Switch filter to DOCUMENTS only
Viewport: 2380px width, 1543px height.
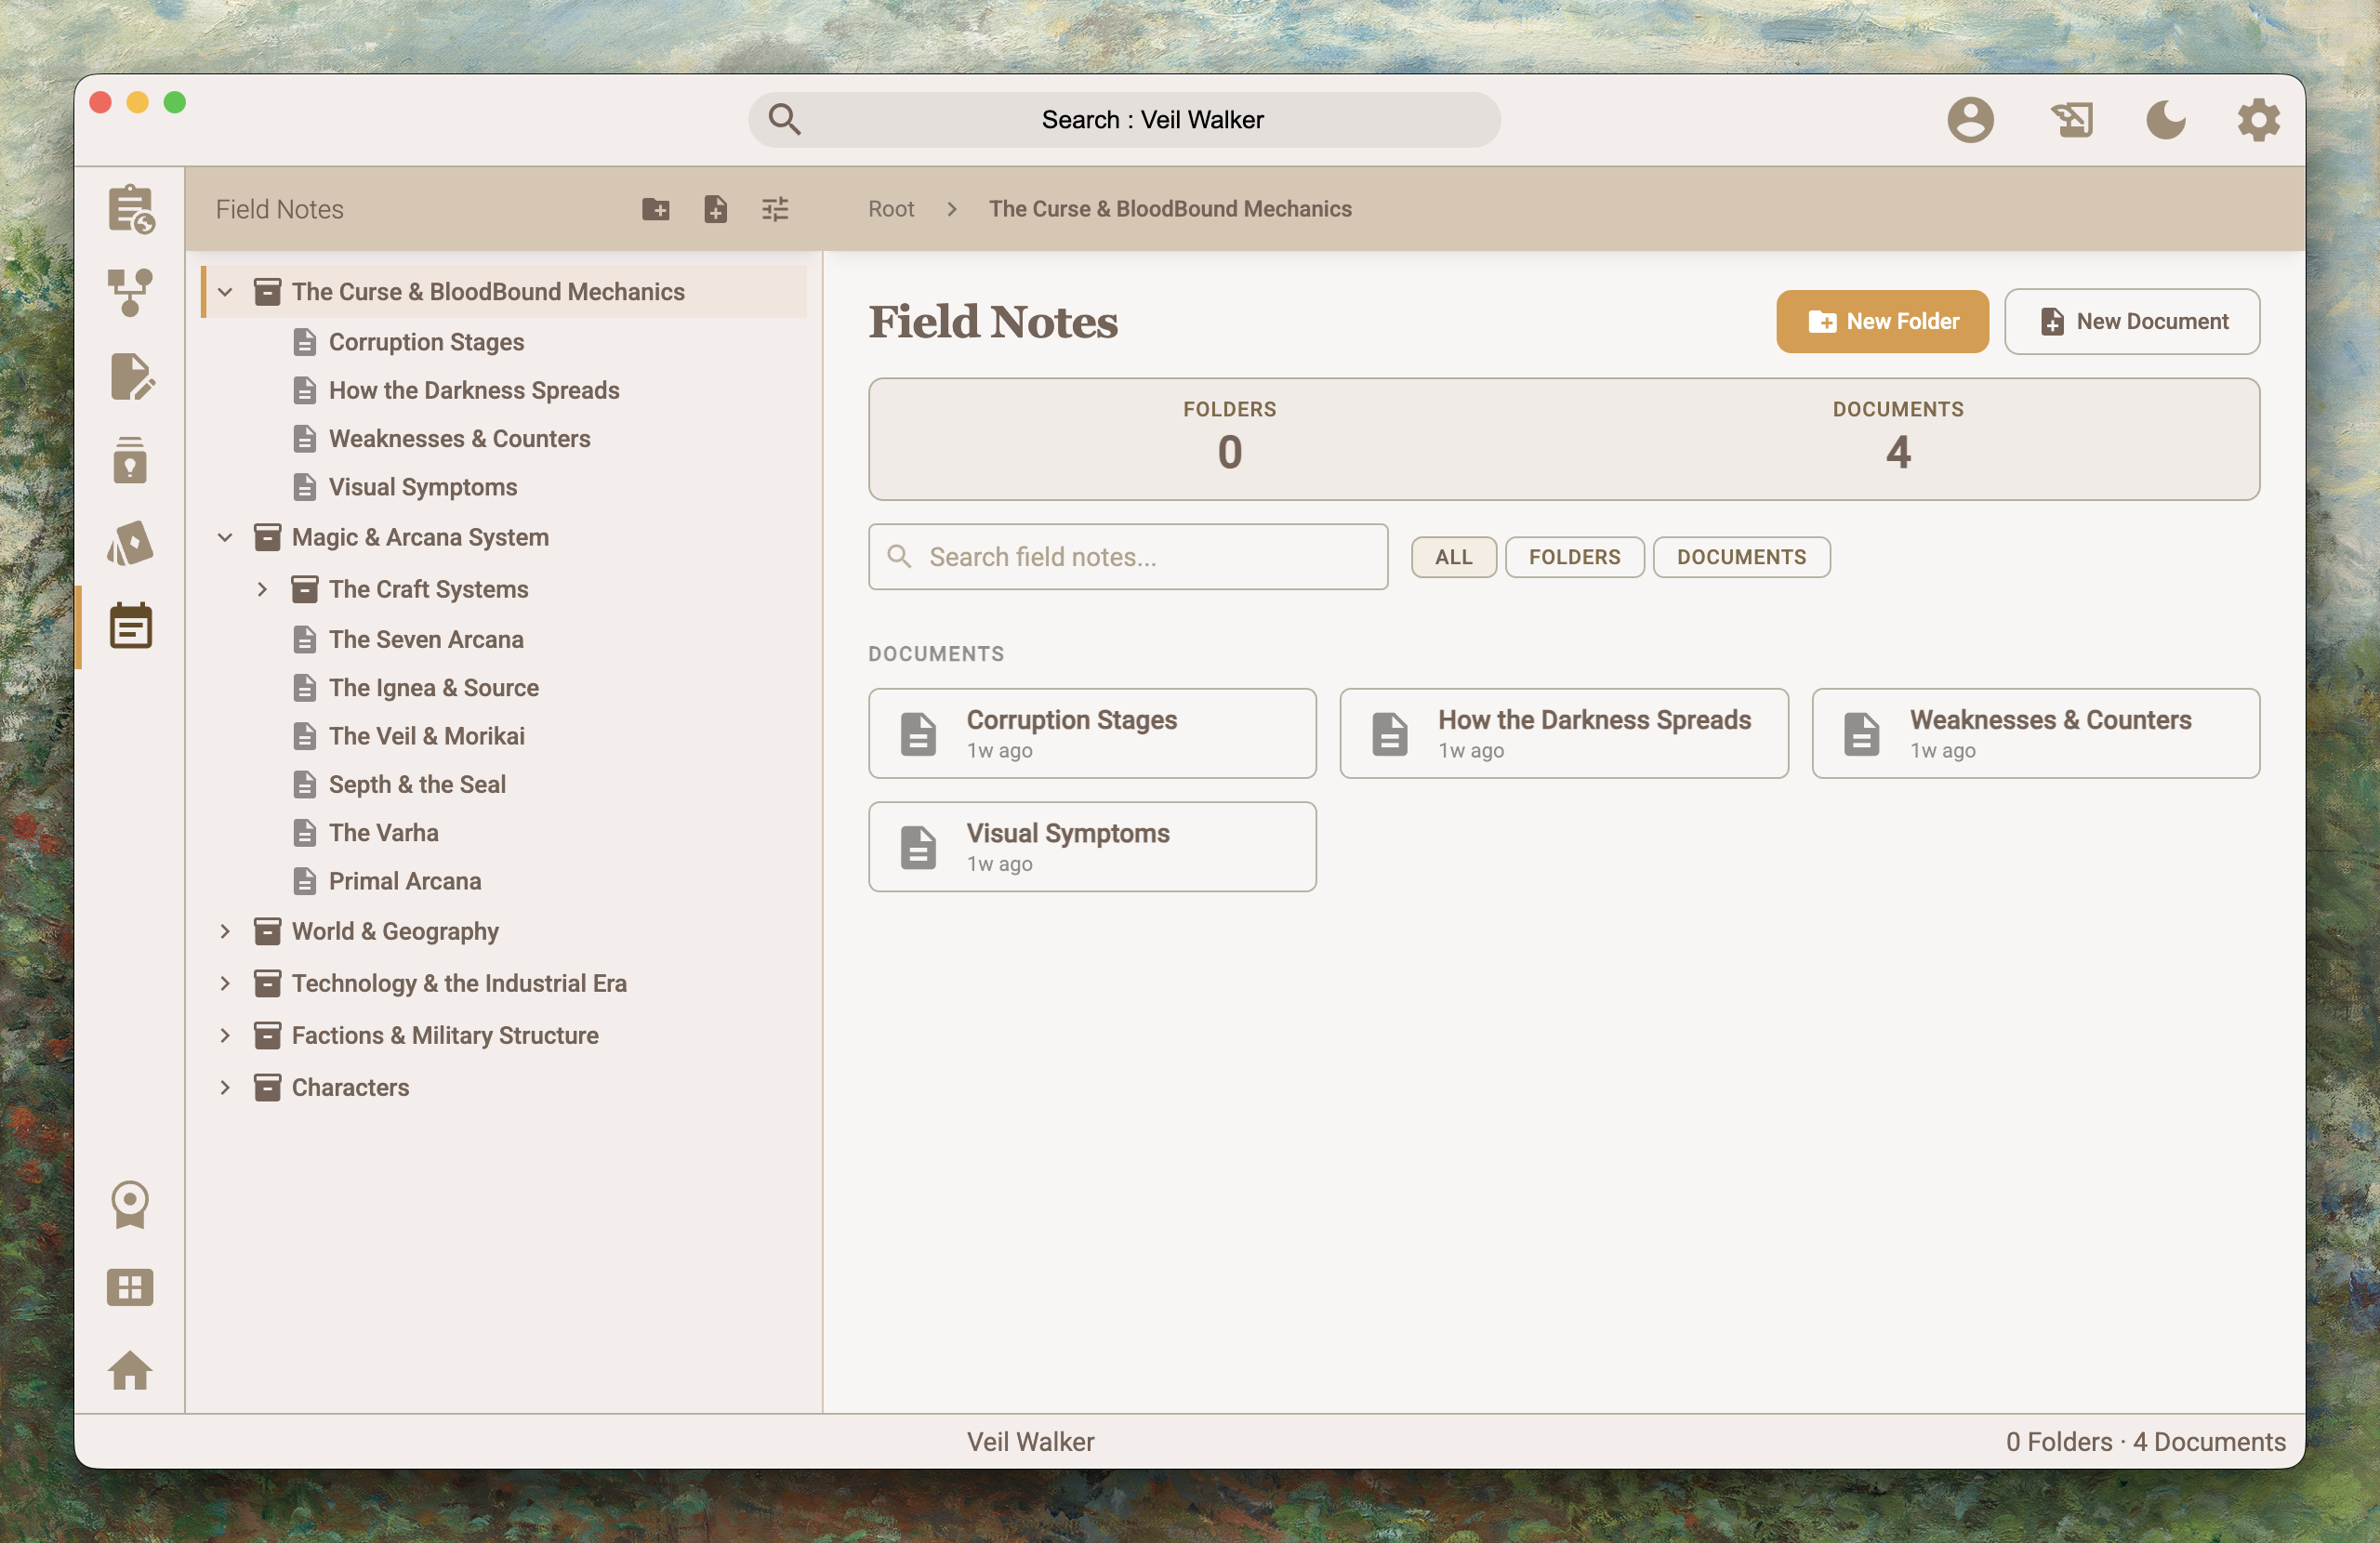click(x=1741, y=557)
